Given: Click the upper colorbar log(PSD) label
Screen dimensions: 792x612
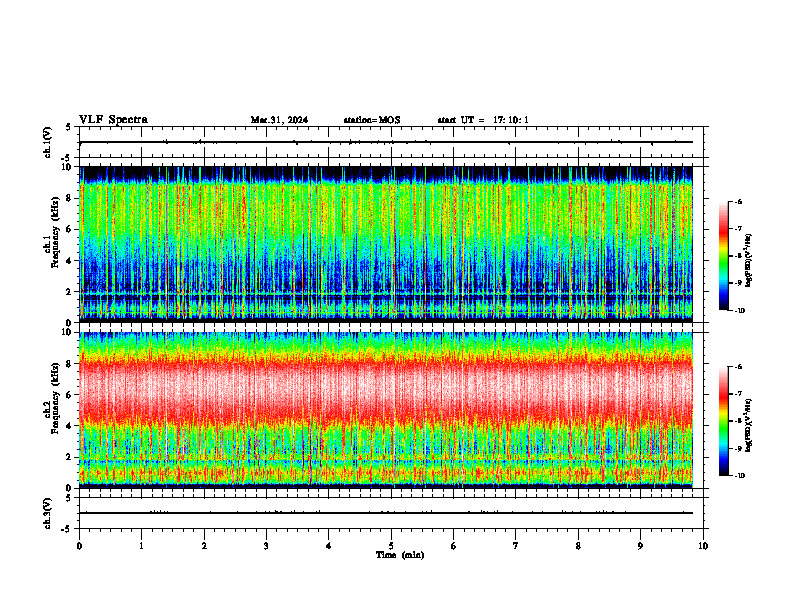Looking at the screenshot, I should [x=749, y=260].
